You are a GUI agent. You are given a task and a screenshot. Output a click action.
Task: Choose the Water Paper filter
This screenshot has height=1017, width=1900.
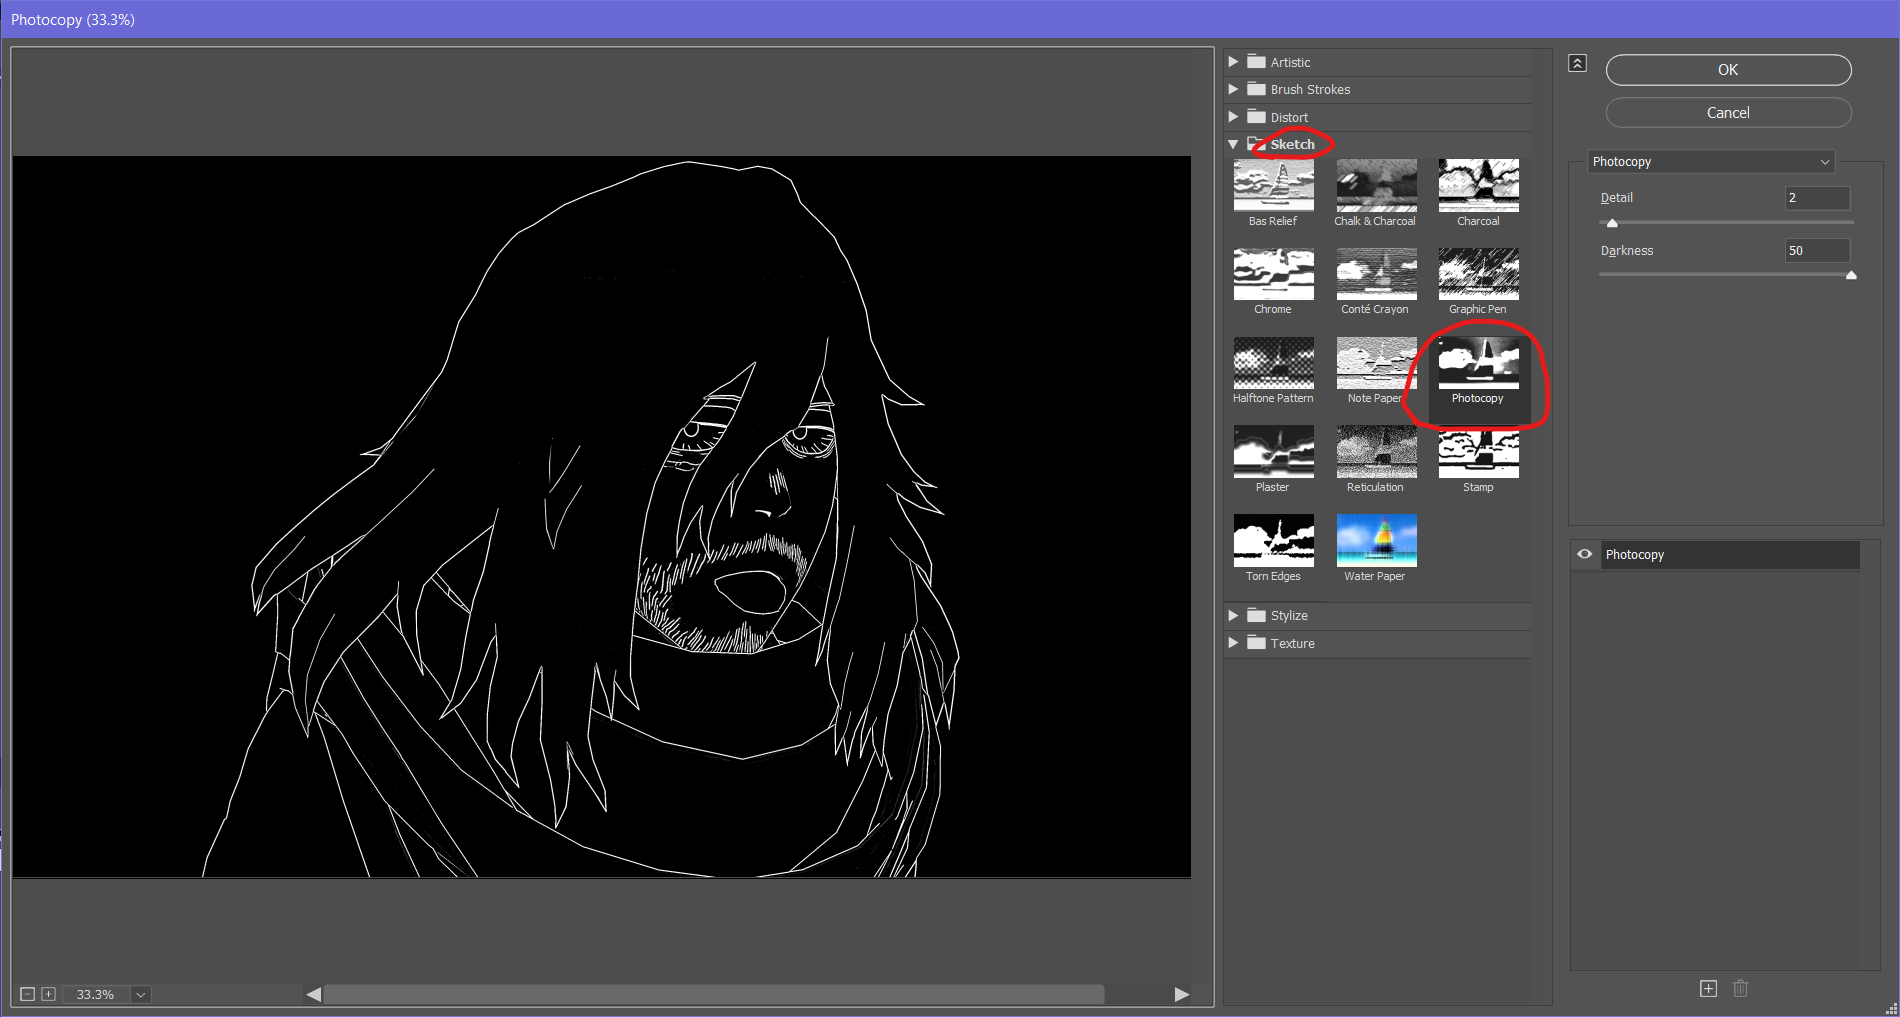[x=1376, y=541]
